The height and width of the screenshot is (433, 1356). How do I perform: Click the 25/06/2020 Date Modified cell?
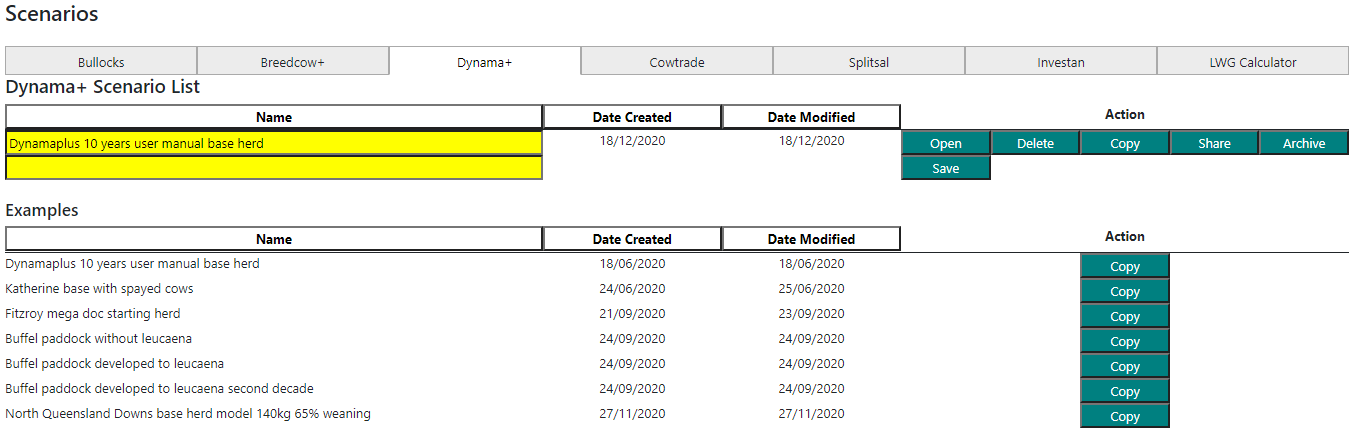(x=811, y=289)
